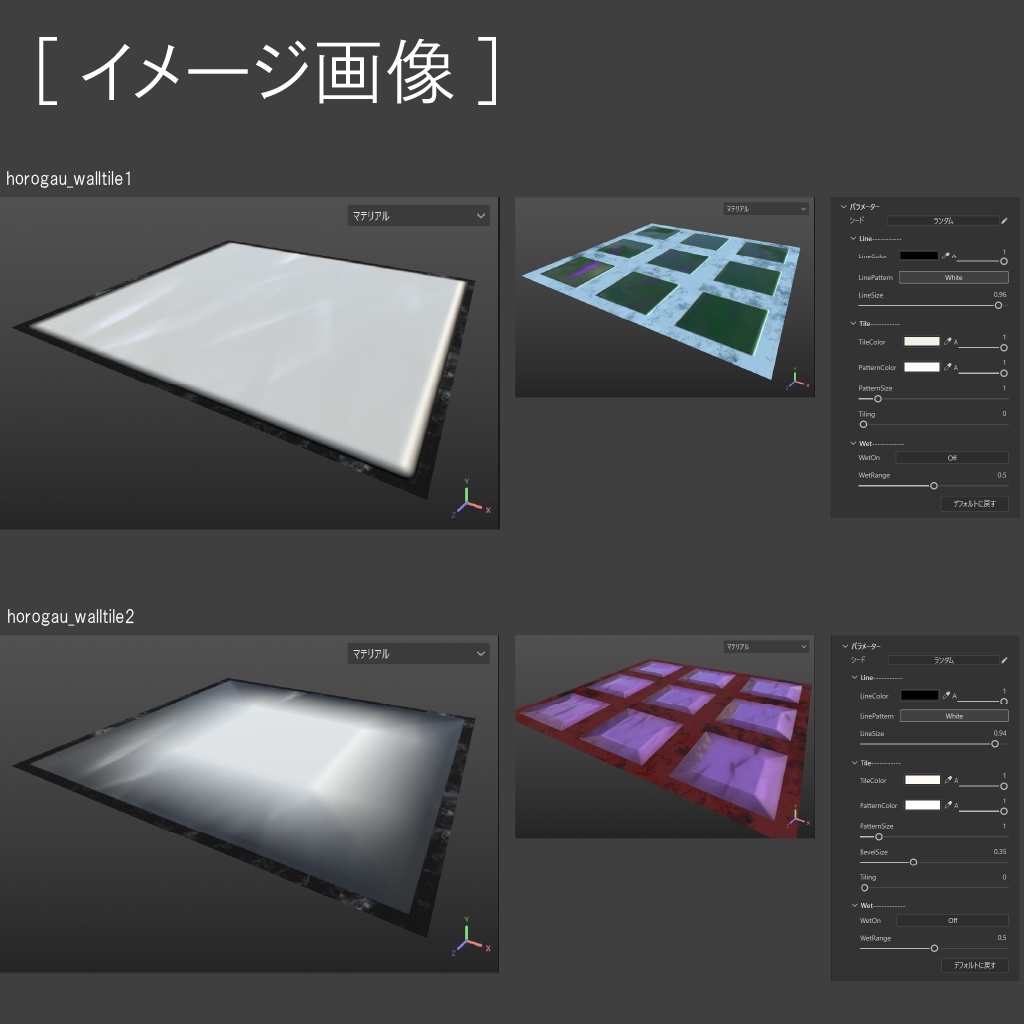Open the マテリアル dropdown in walltile1 viewport
The width and height of the screenshot is (1024, 1024).
[x=418, y=215]
